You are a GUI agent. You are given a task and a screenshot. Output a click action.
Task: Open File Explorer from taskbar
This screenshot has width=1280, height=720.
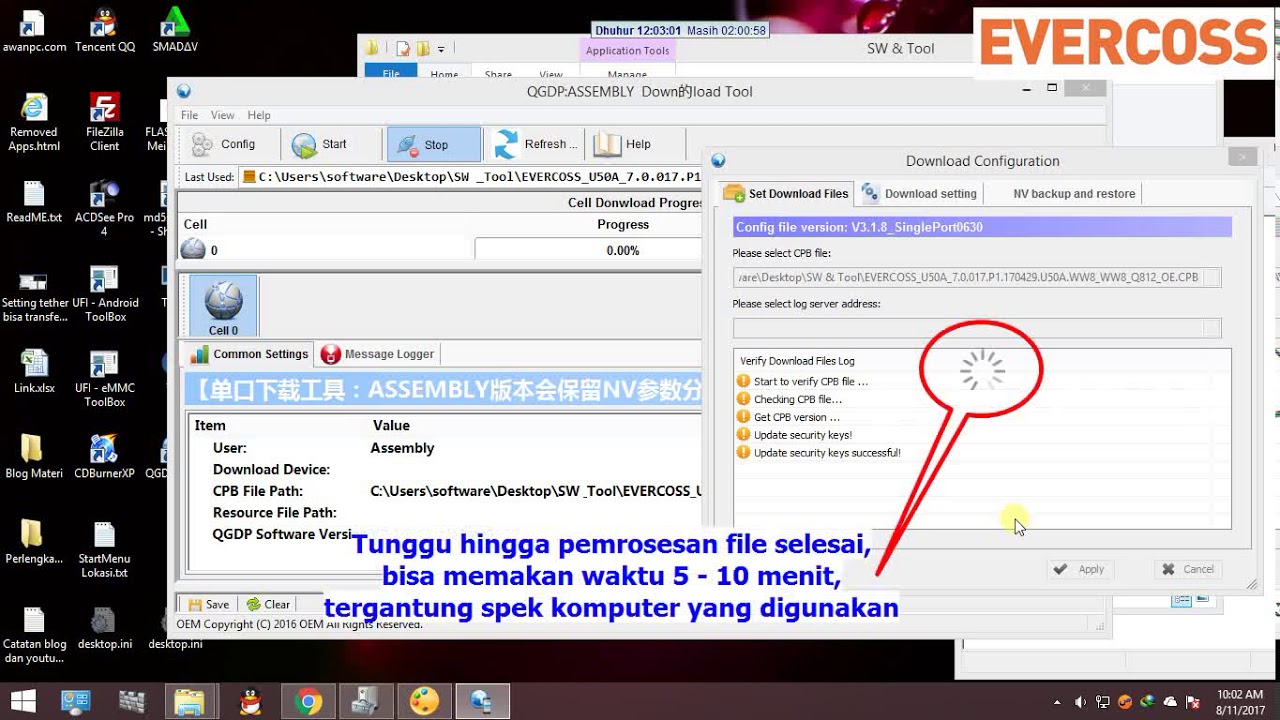click(190, 702)
